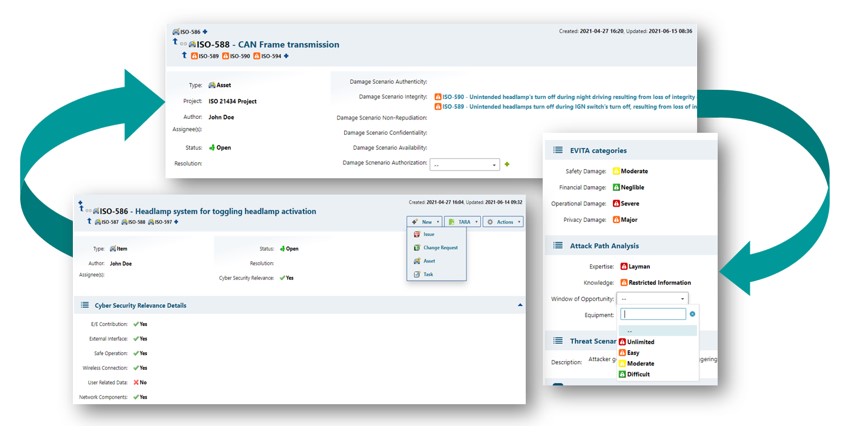This screenshot has width=862, height=441.
Task: Choose Change Request from the New menu
Action: 436,247
